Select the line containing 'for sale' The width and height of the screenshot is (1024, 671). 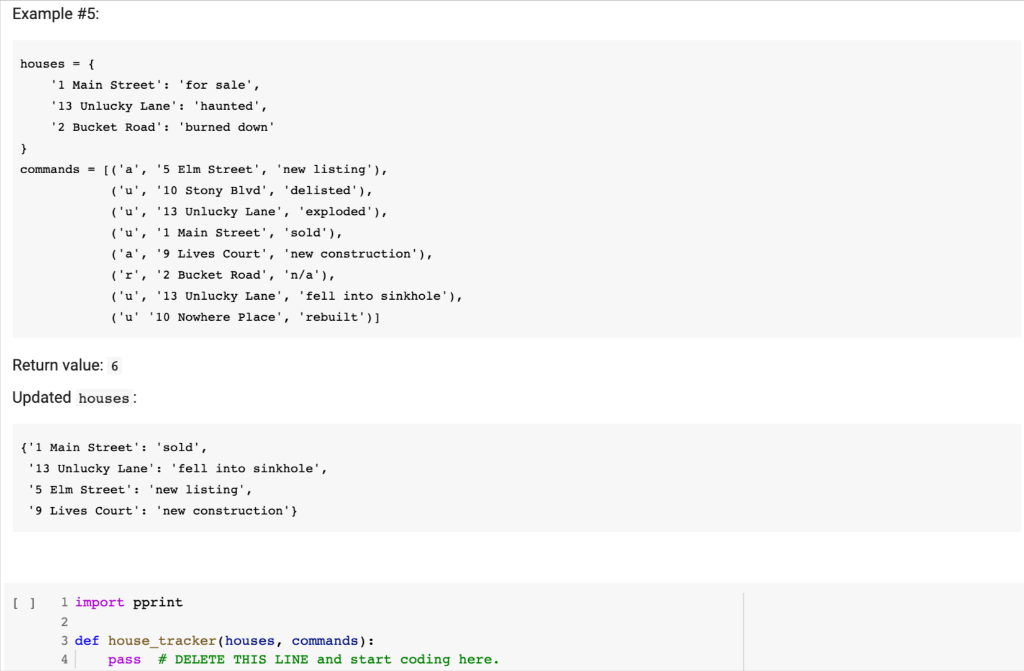pos(155,85)
